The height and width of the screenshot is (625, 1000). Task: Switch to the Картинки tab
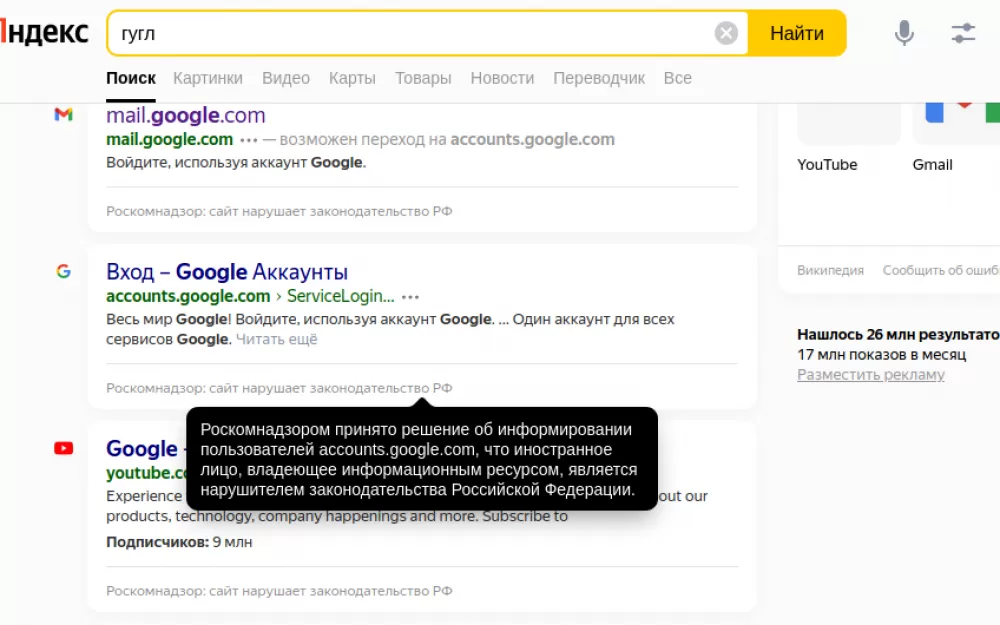208,78
